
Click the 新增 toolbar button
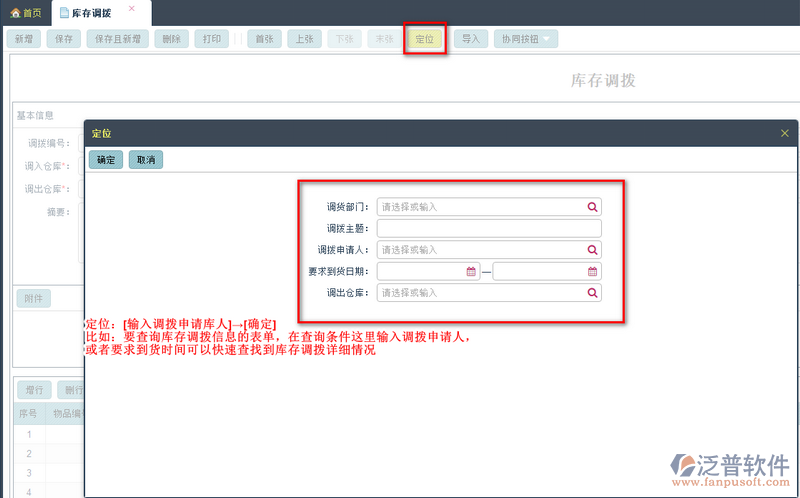click(x=23, y=39)
